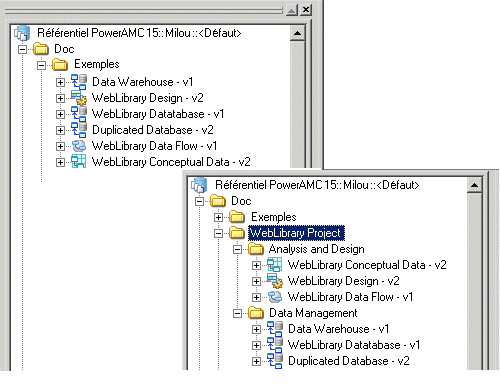Expand Duplicated Database - v2 in the right window
The height and width of the screenshot is (387, 500).
[x=256, y=361]
